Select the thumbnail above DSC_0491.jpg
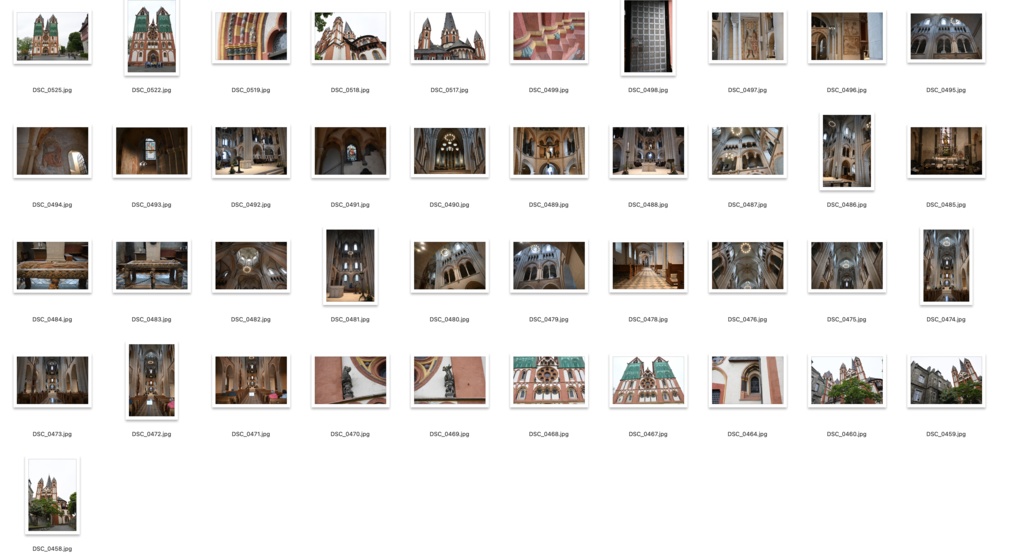Screen dimensions: 1024x557 [x=350, y=151]
